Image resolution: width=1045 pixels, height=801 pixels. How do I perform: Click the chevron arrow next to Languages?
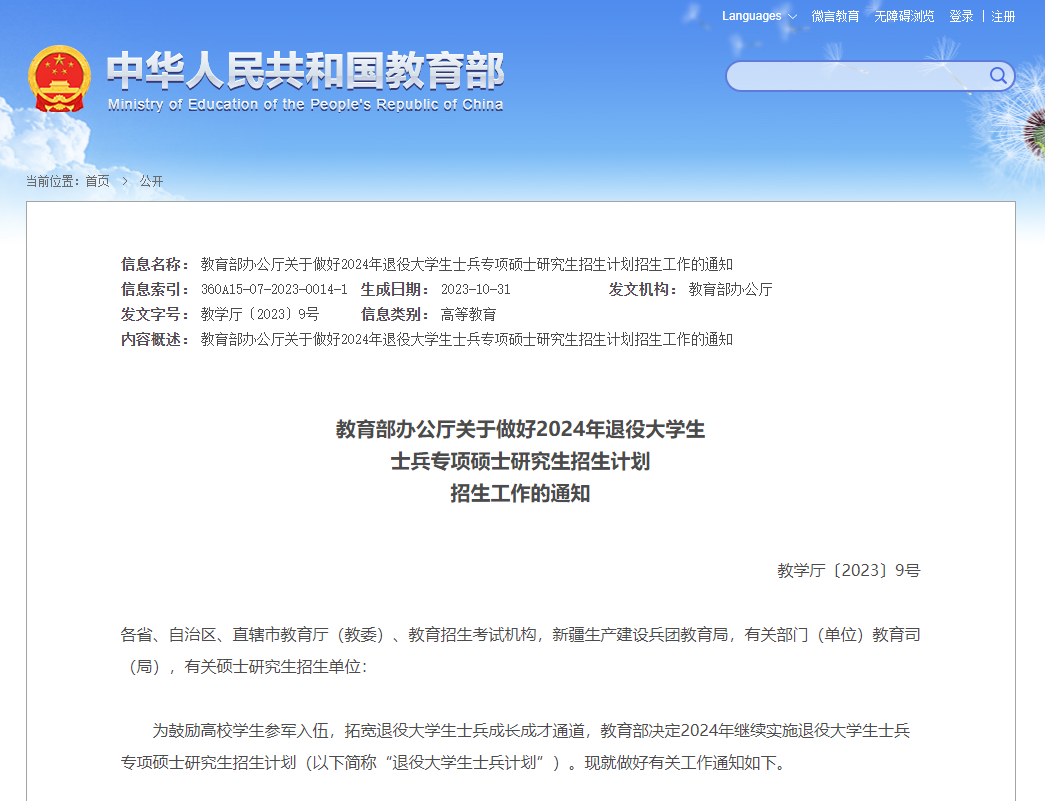point(791,16)
